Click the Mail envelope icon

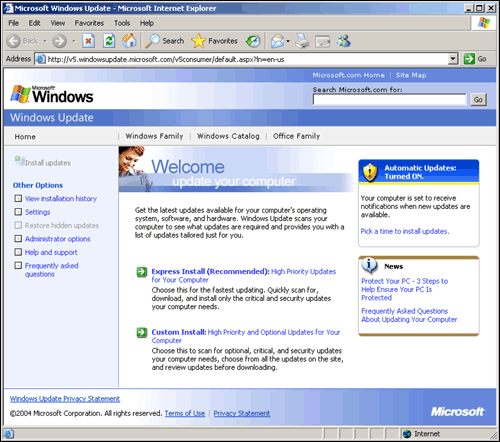pyautogui.click(x=277, y=41)
